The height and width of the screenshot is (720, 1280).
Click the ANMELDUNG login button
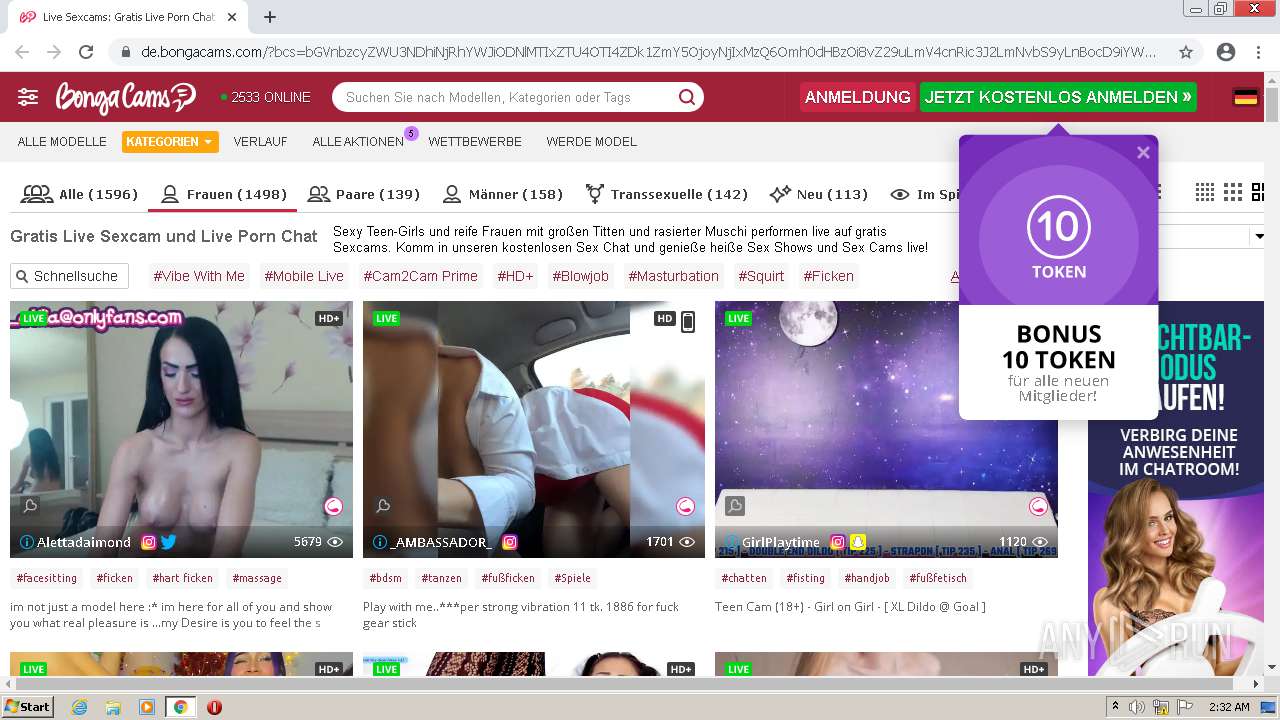(x=857, y=97)
